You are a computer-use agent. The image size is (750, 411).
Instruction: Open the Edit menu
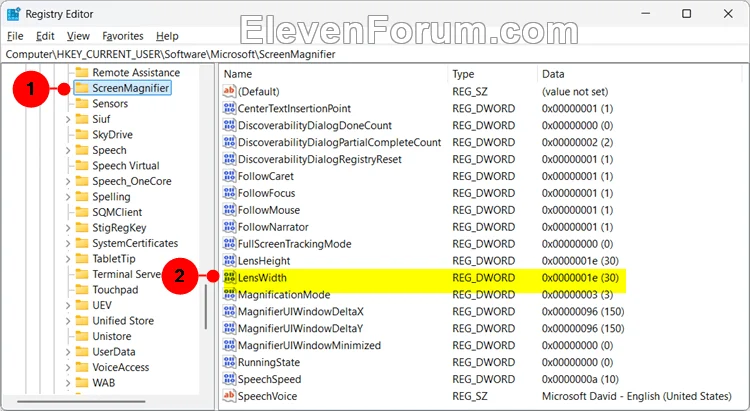[45, 36]
